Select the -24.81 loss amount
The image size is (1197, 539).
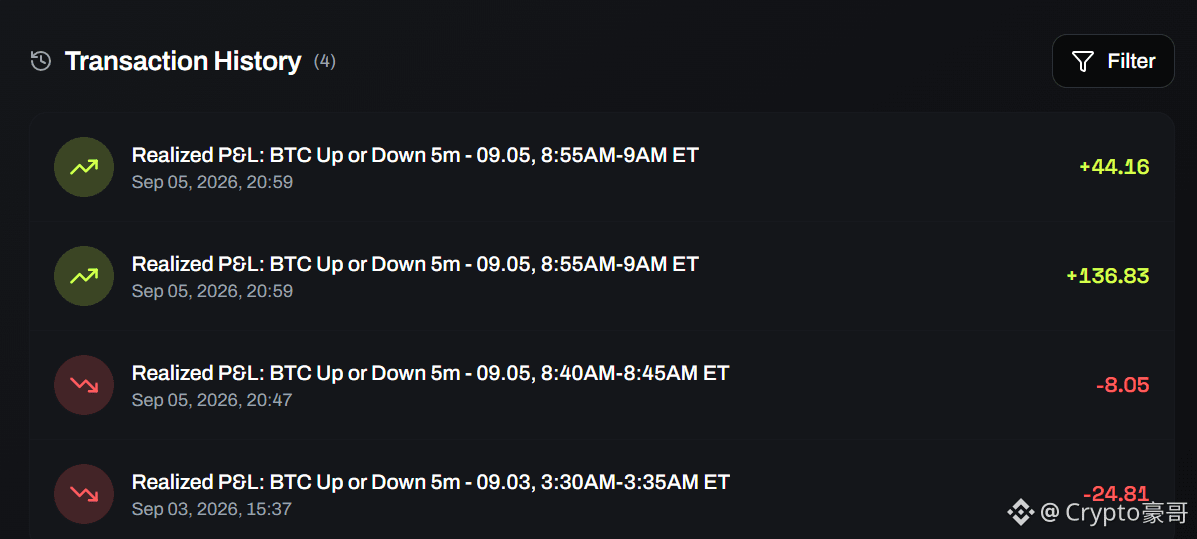pos(1116,493)
